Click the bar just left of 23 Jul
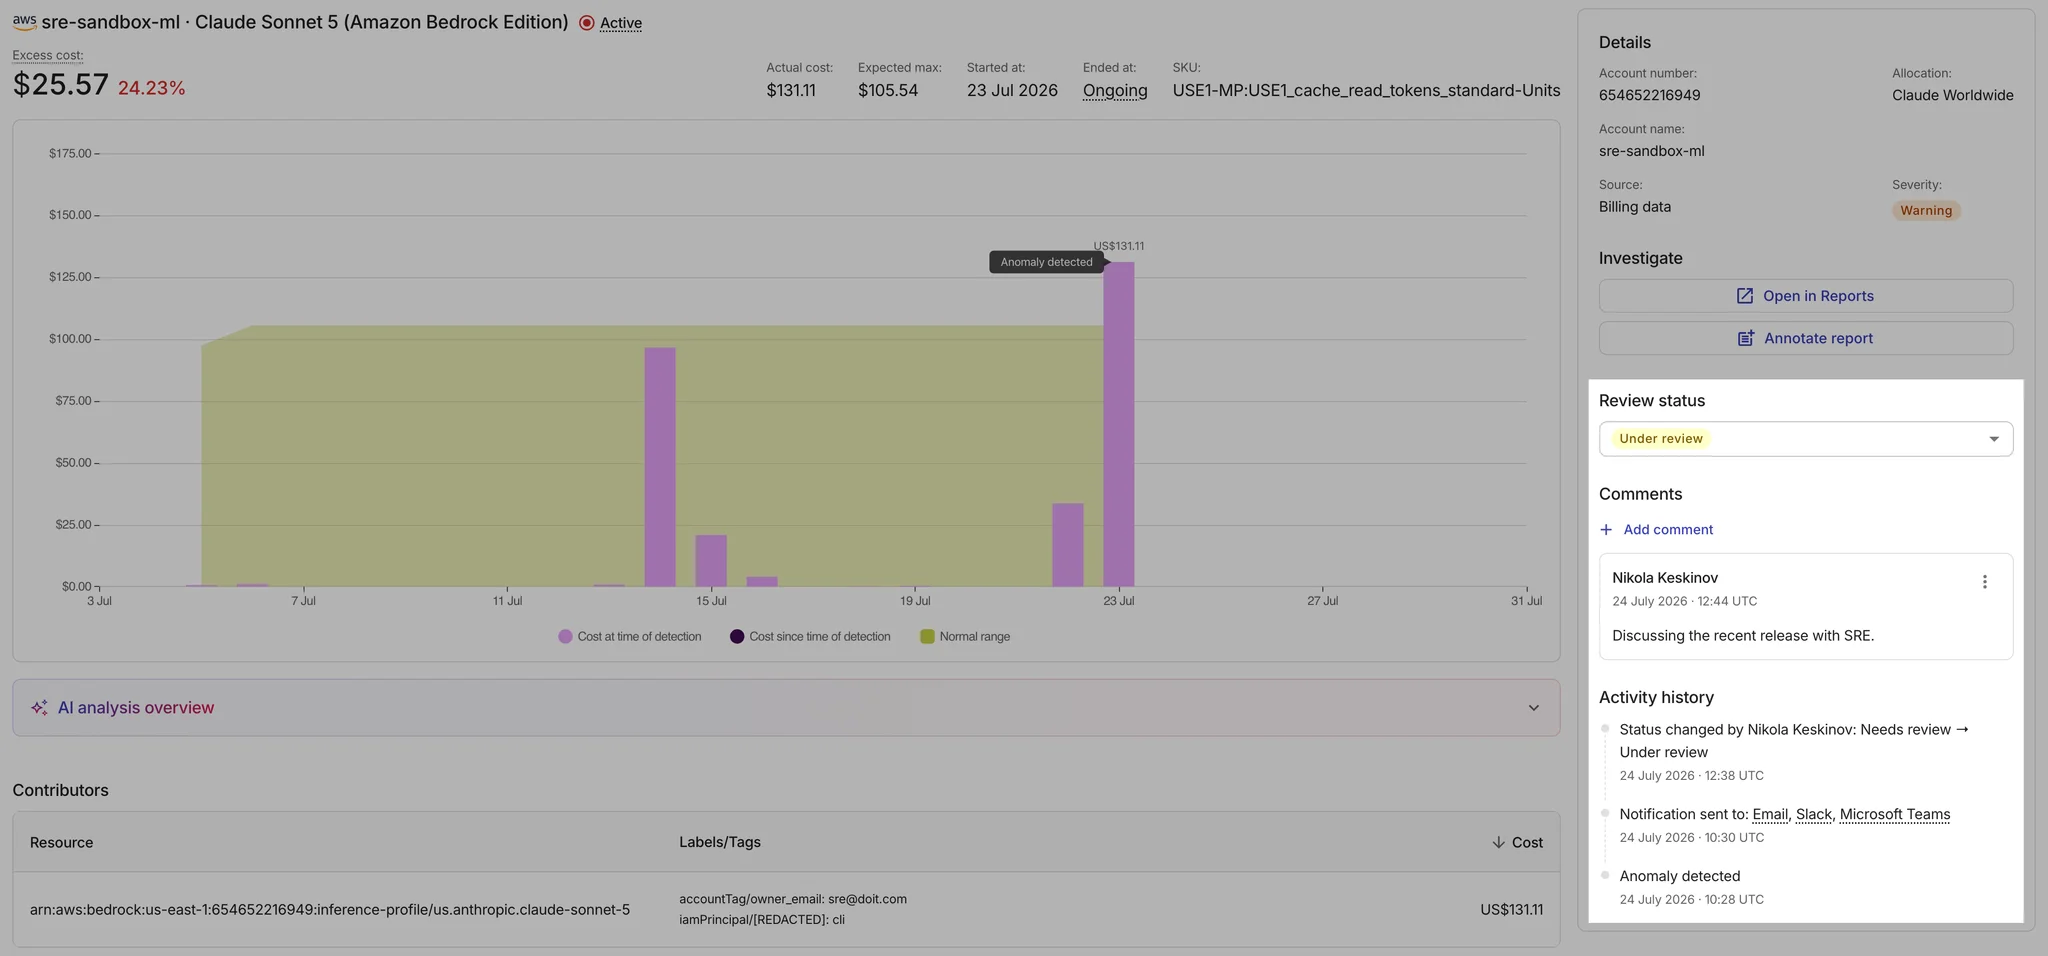 pos(1068,545)
